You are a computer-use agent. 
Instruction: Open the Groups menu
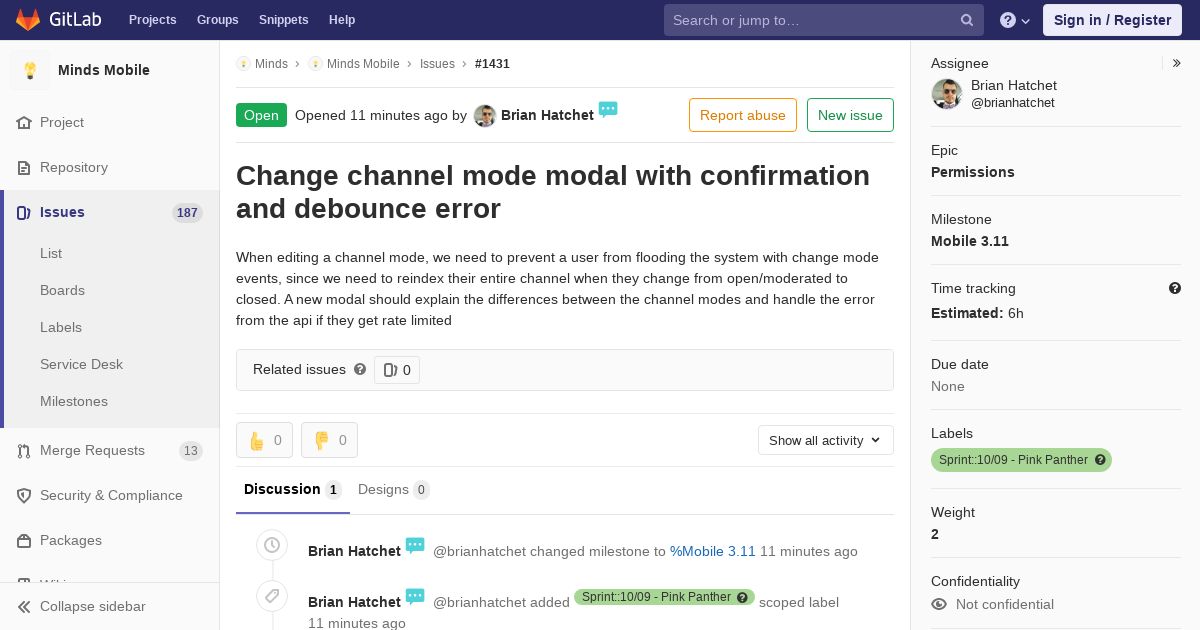pyautogui.click(x=217, y=20)
